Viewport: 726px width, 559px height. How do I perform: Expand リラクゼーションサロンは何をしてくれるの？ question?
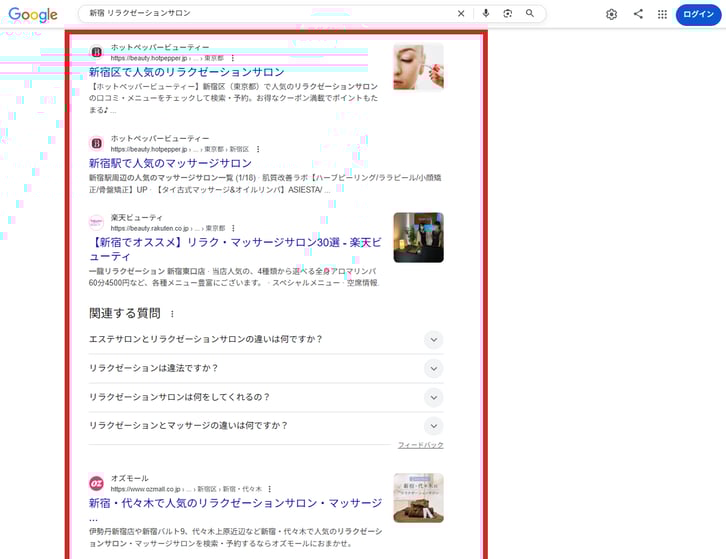coord(433,397)
